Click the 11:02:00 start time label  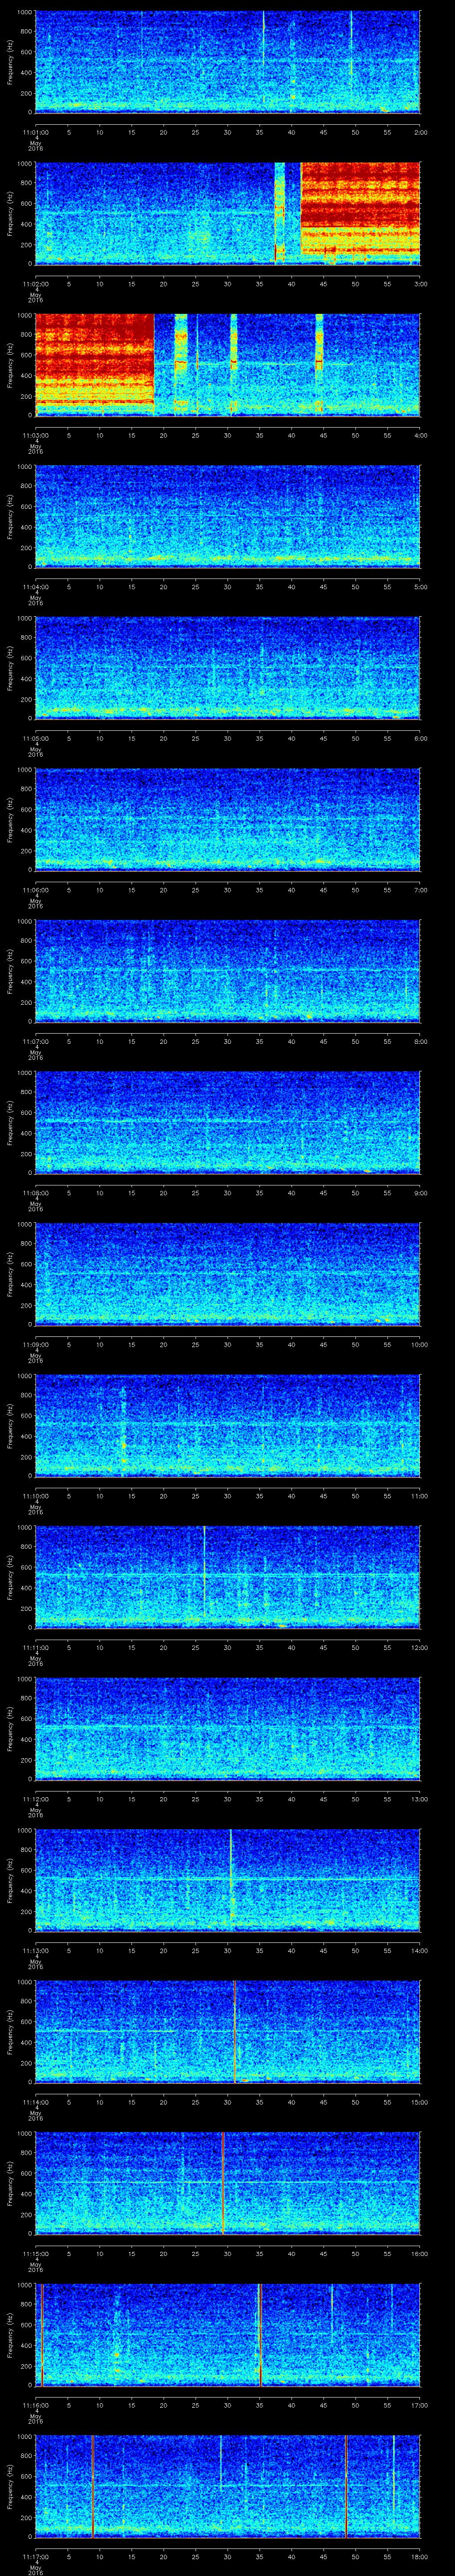tap(36, 284)
